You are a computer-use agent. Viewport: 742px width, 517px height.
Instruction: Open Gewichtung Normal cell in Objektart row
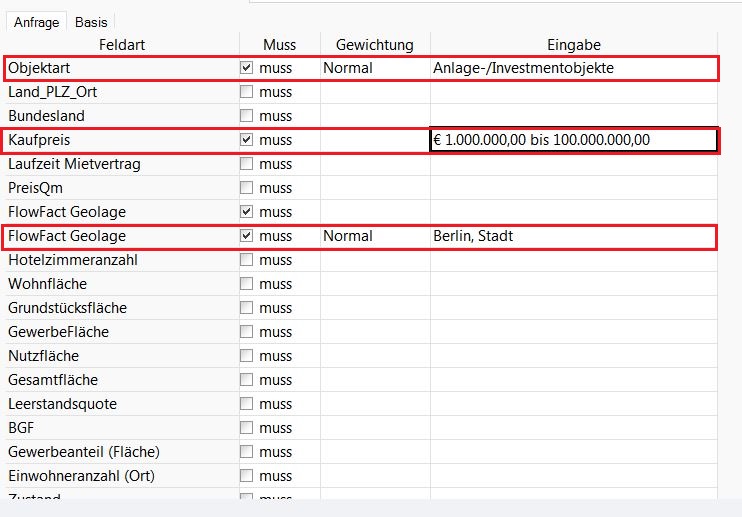pos(374,68)
